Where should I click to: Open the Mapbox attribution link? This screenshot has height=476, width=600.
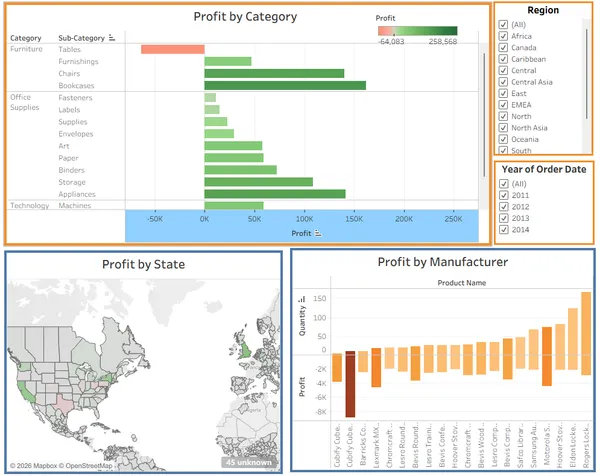click(x=33, y=466)
